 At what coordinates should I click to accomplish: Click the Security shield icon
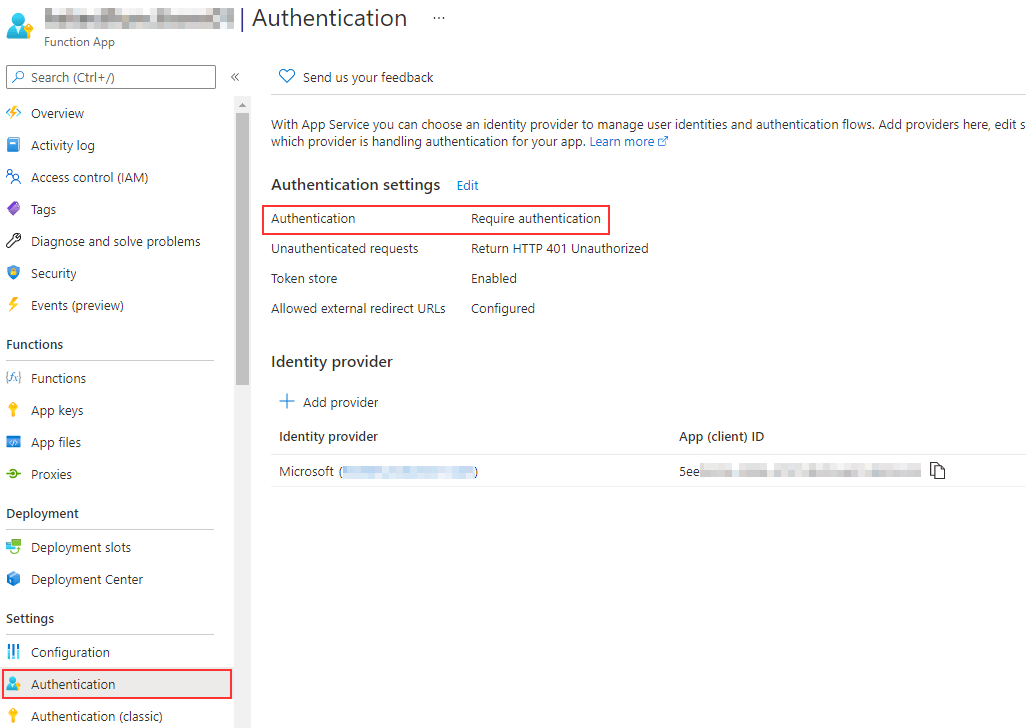13,273
